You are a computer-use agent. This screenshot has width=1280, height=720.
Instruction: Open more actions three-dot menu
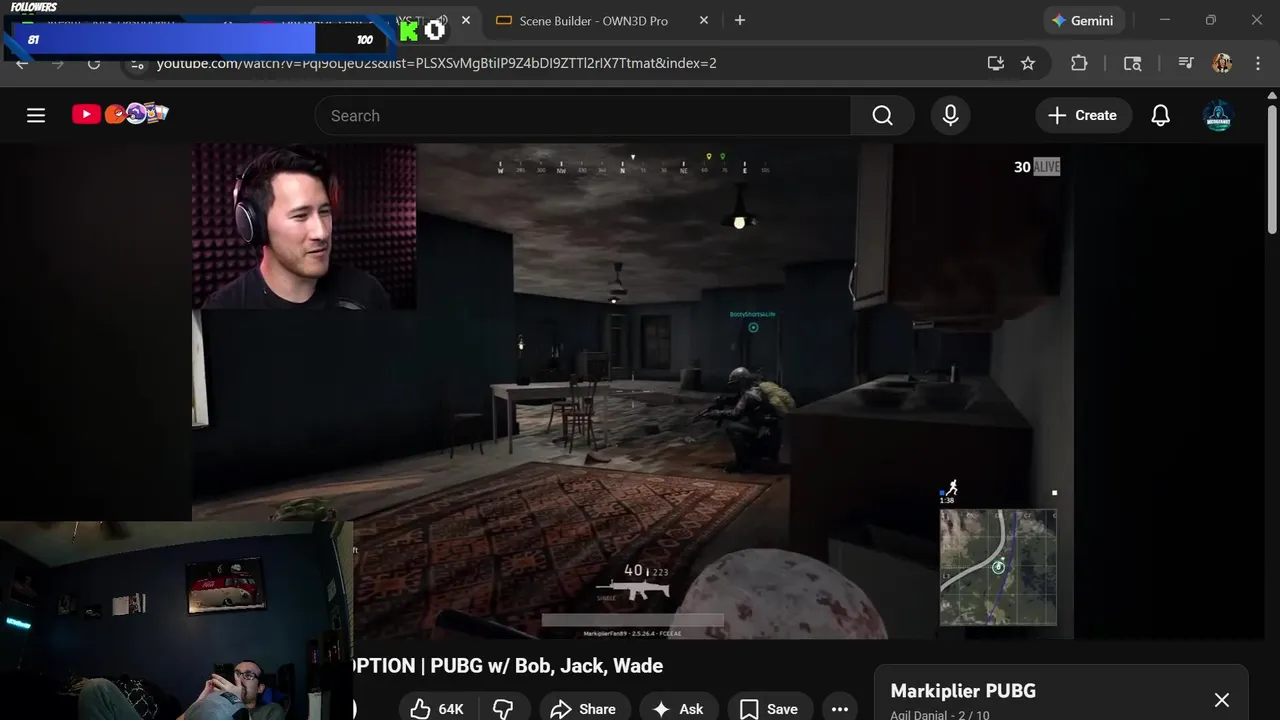tap(840, 709)
